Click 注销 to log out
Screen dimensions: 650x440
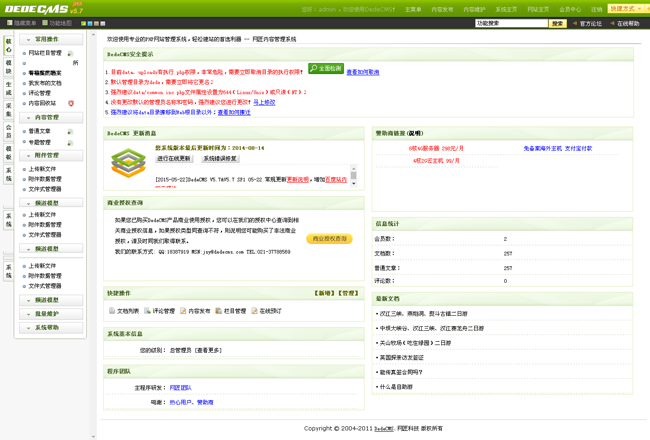click(597, 9)
